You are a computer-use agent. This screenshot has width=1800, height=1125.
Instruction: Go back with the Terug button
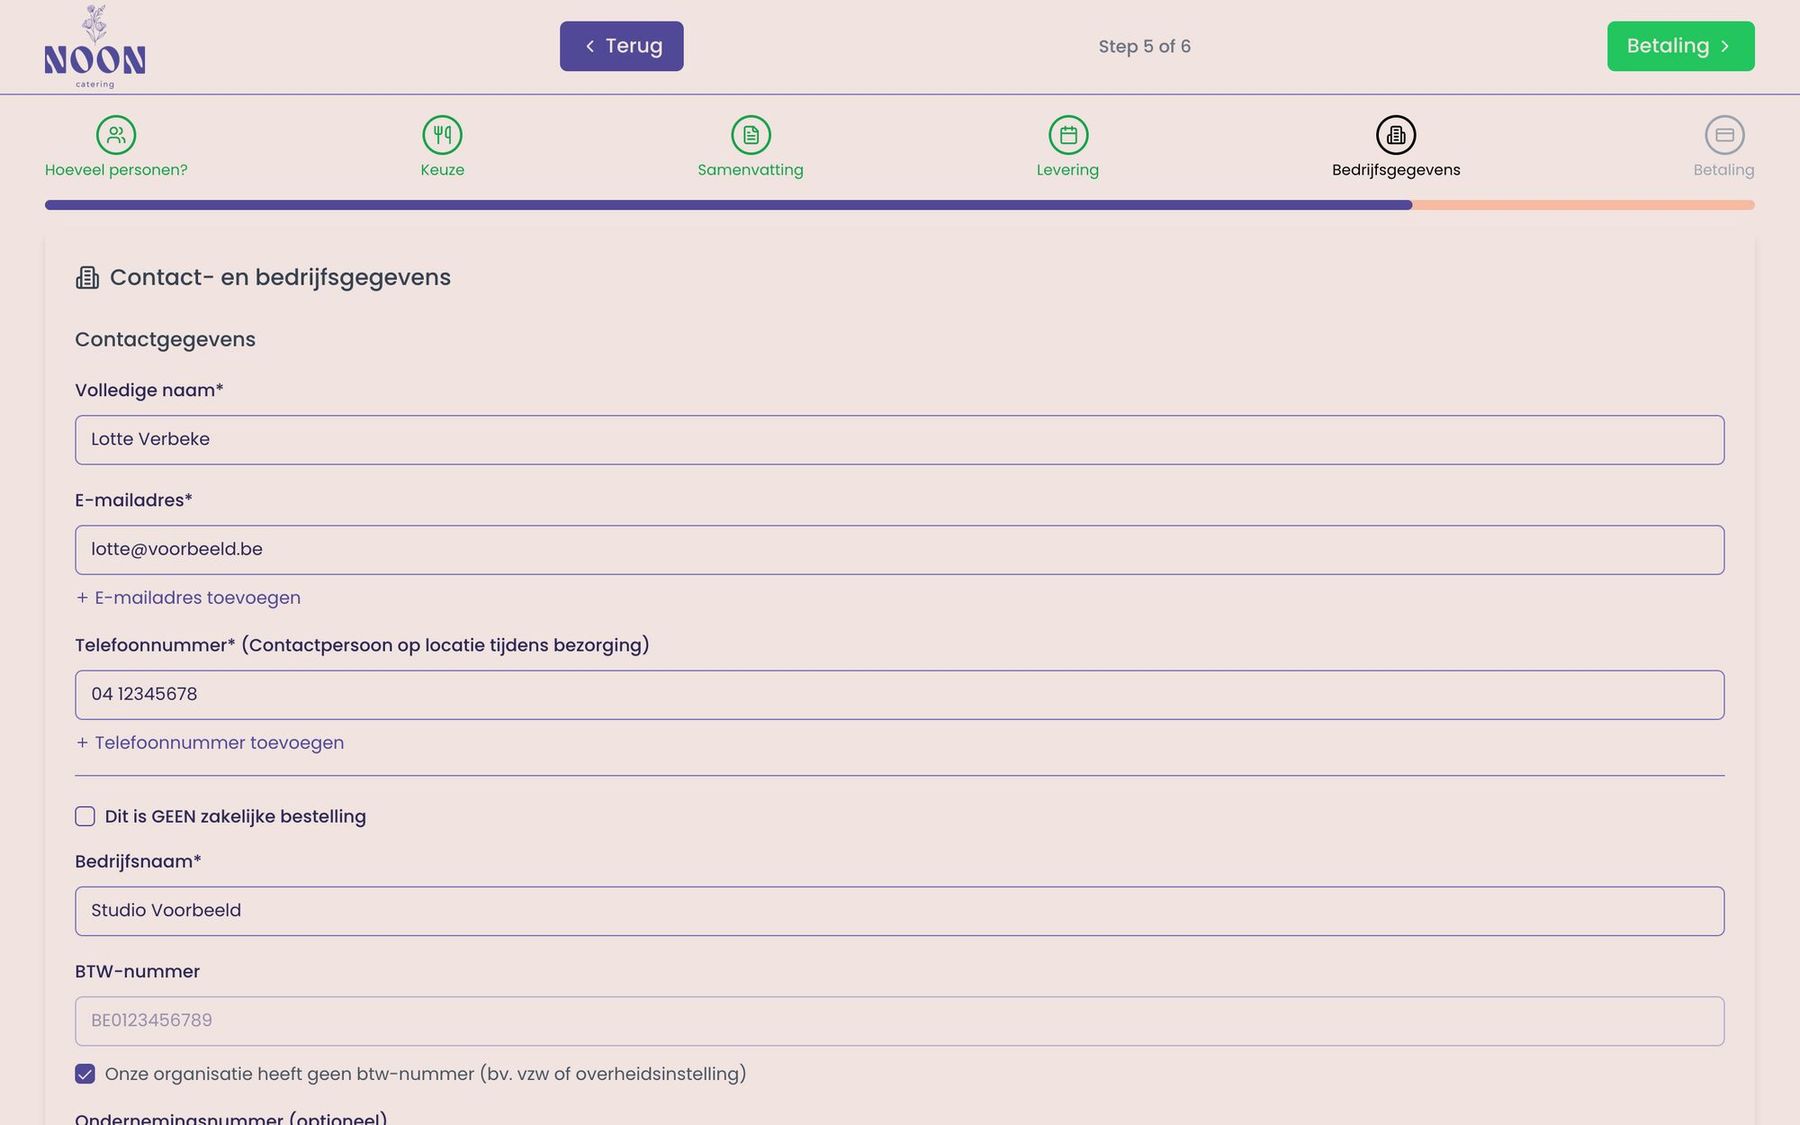pyautogui.click(x=622, y=46)
